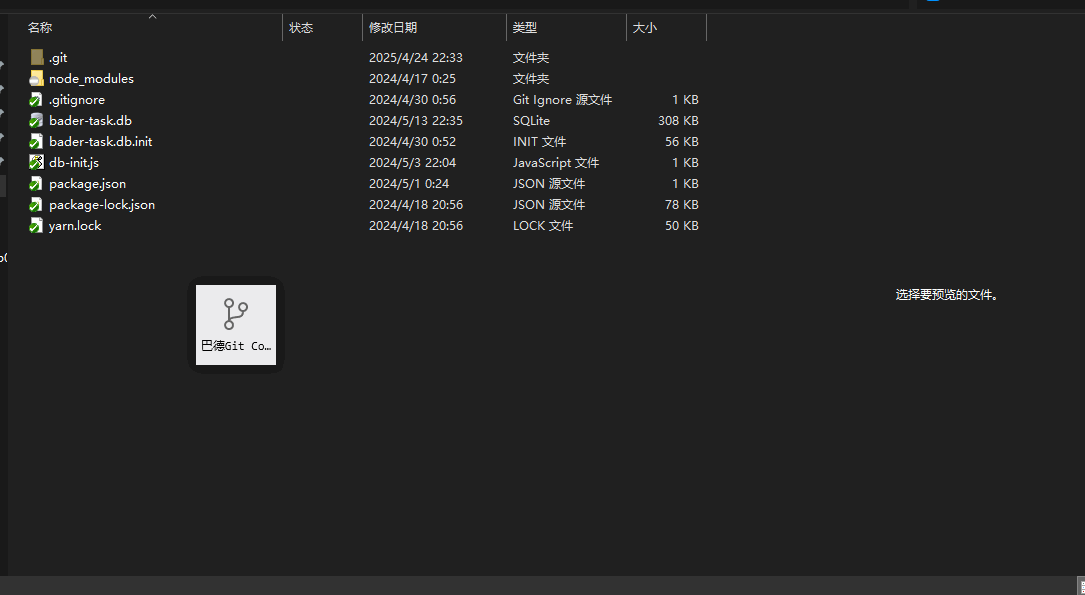Sort by the 类型 column header

tap(525, 28)
